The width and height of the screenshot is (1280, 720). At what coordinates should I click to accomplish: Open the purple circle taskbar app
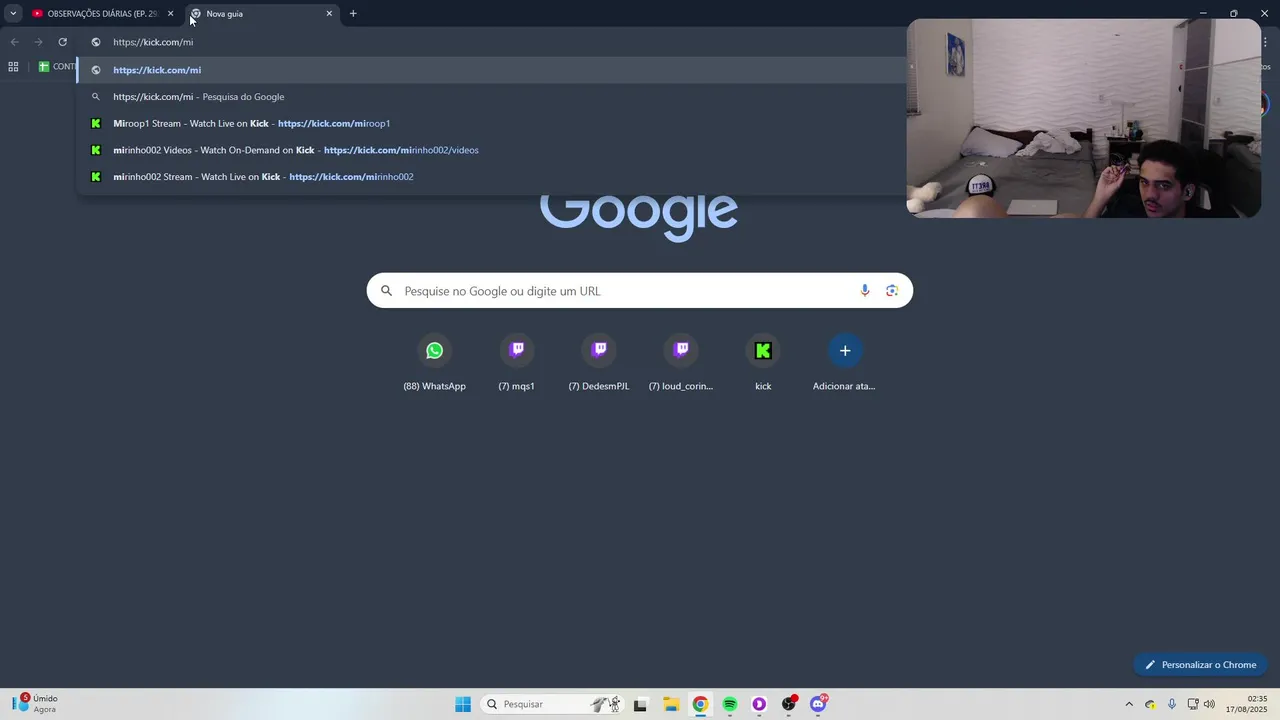759,704
